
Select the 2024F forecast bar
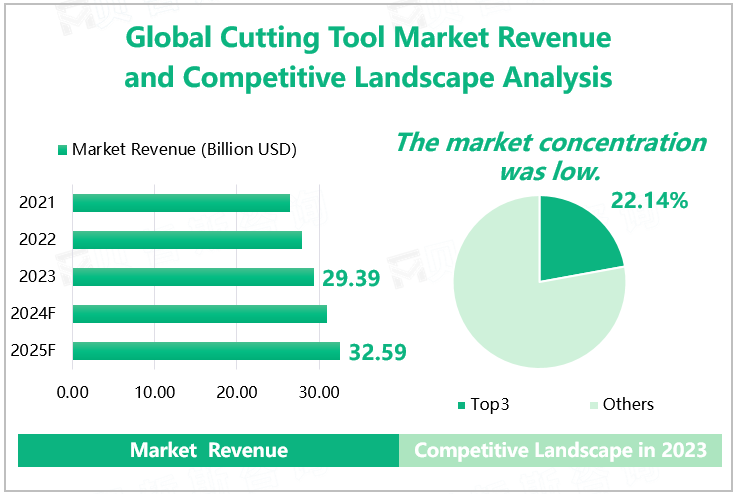(x=200, y=314)
